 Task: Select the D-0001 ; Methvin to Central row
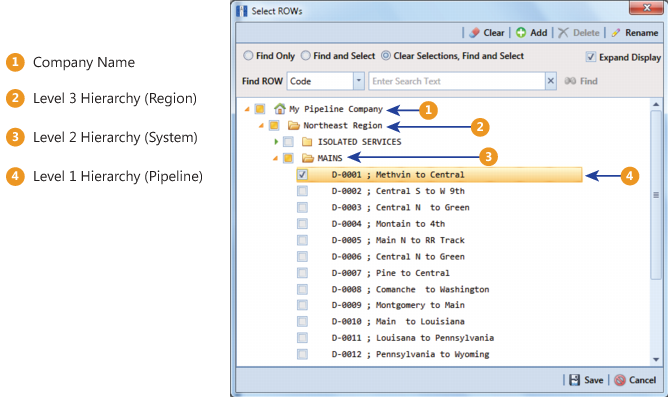click(439, 174)
